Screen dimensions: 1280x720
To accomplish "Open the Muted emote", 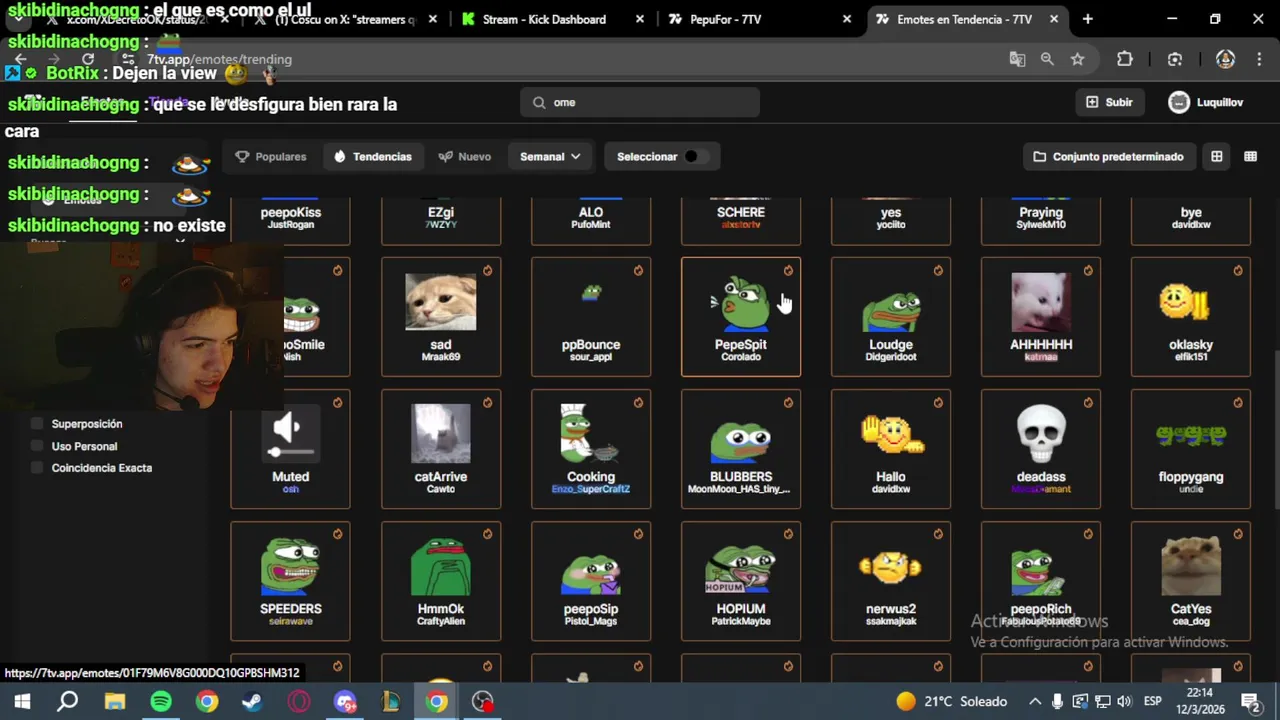I will [291, 449].
